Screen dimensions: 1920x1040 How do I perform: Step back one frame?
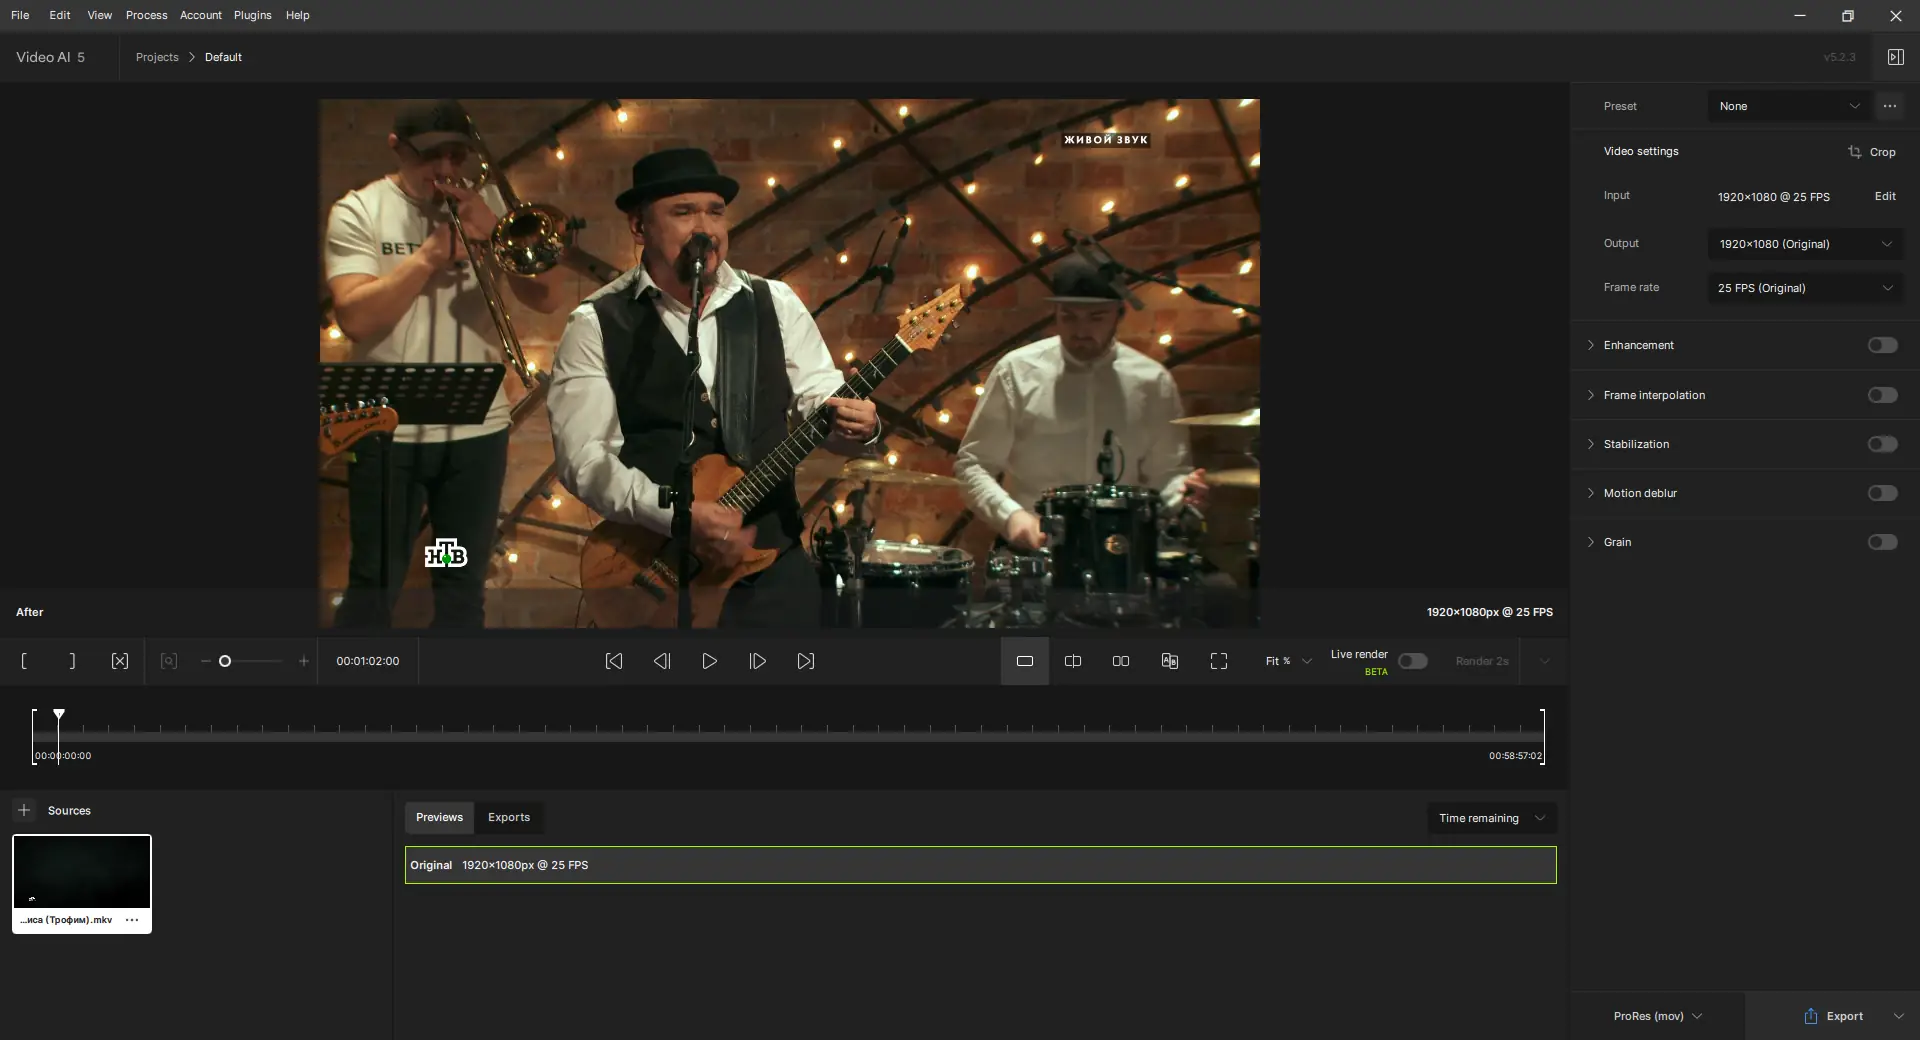coord(662,661)
